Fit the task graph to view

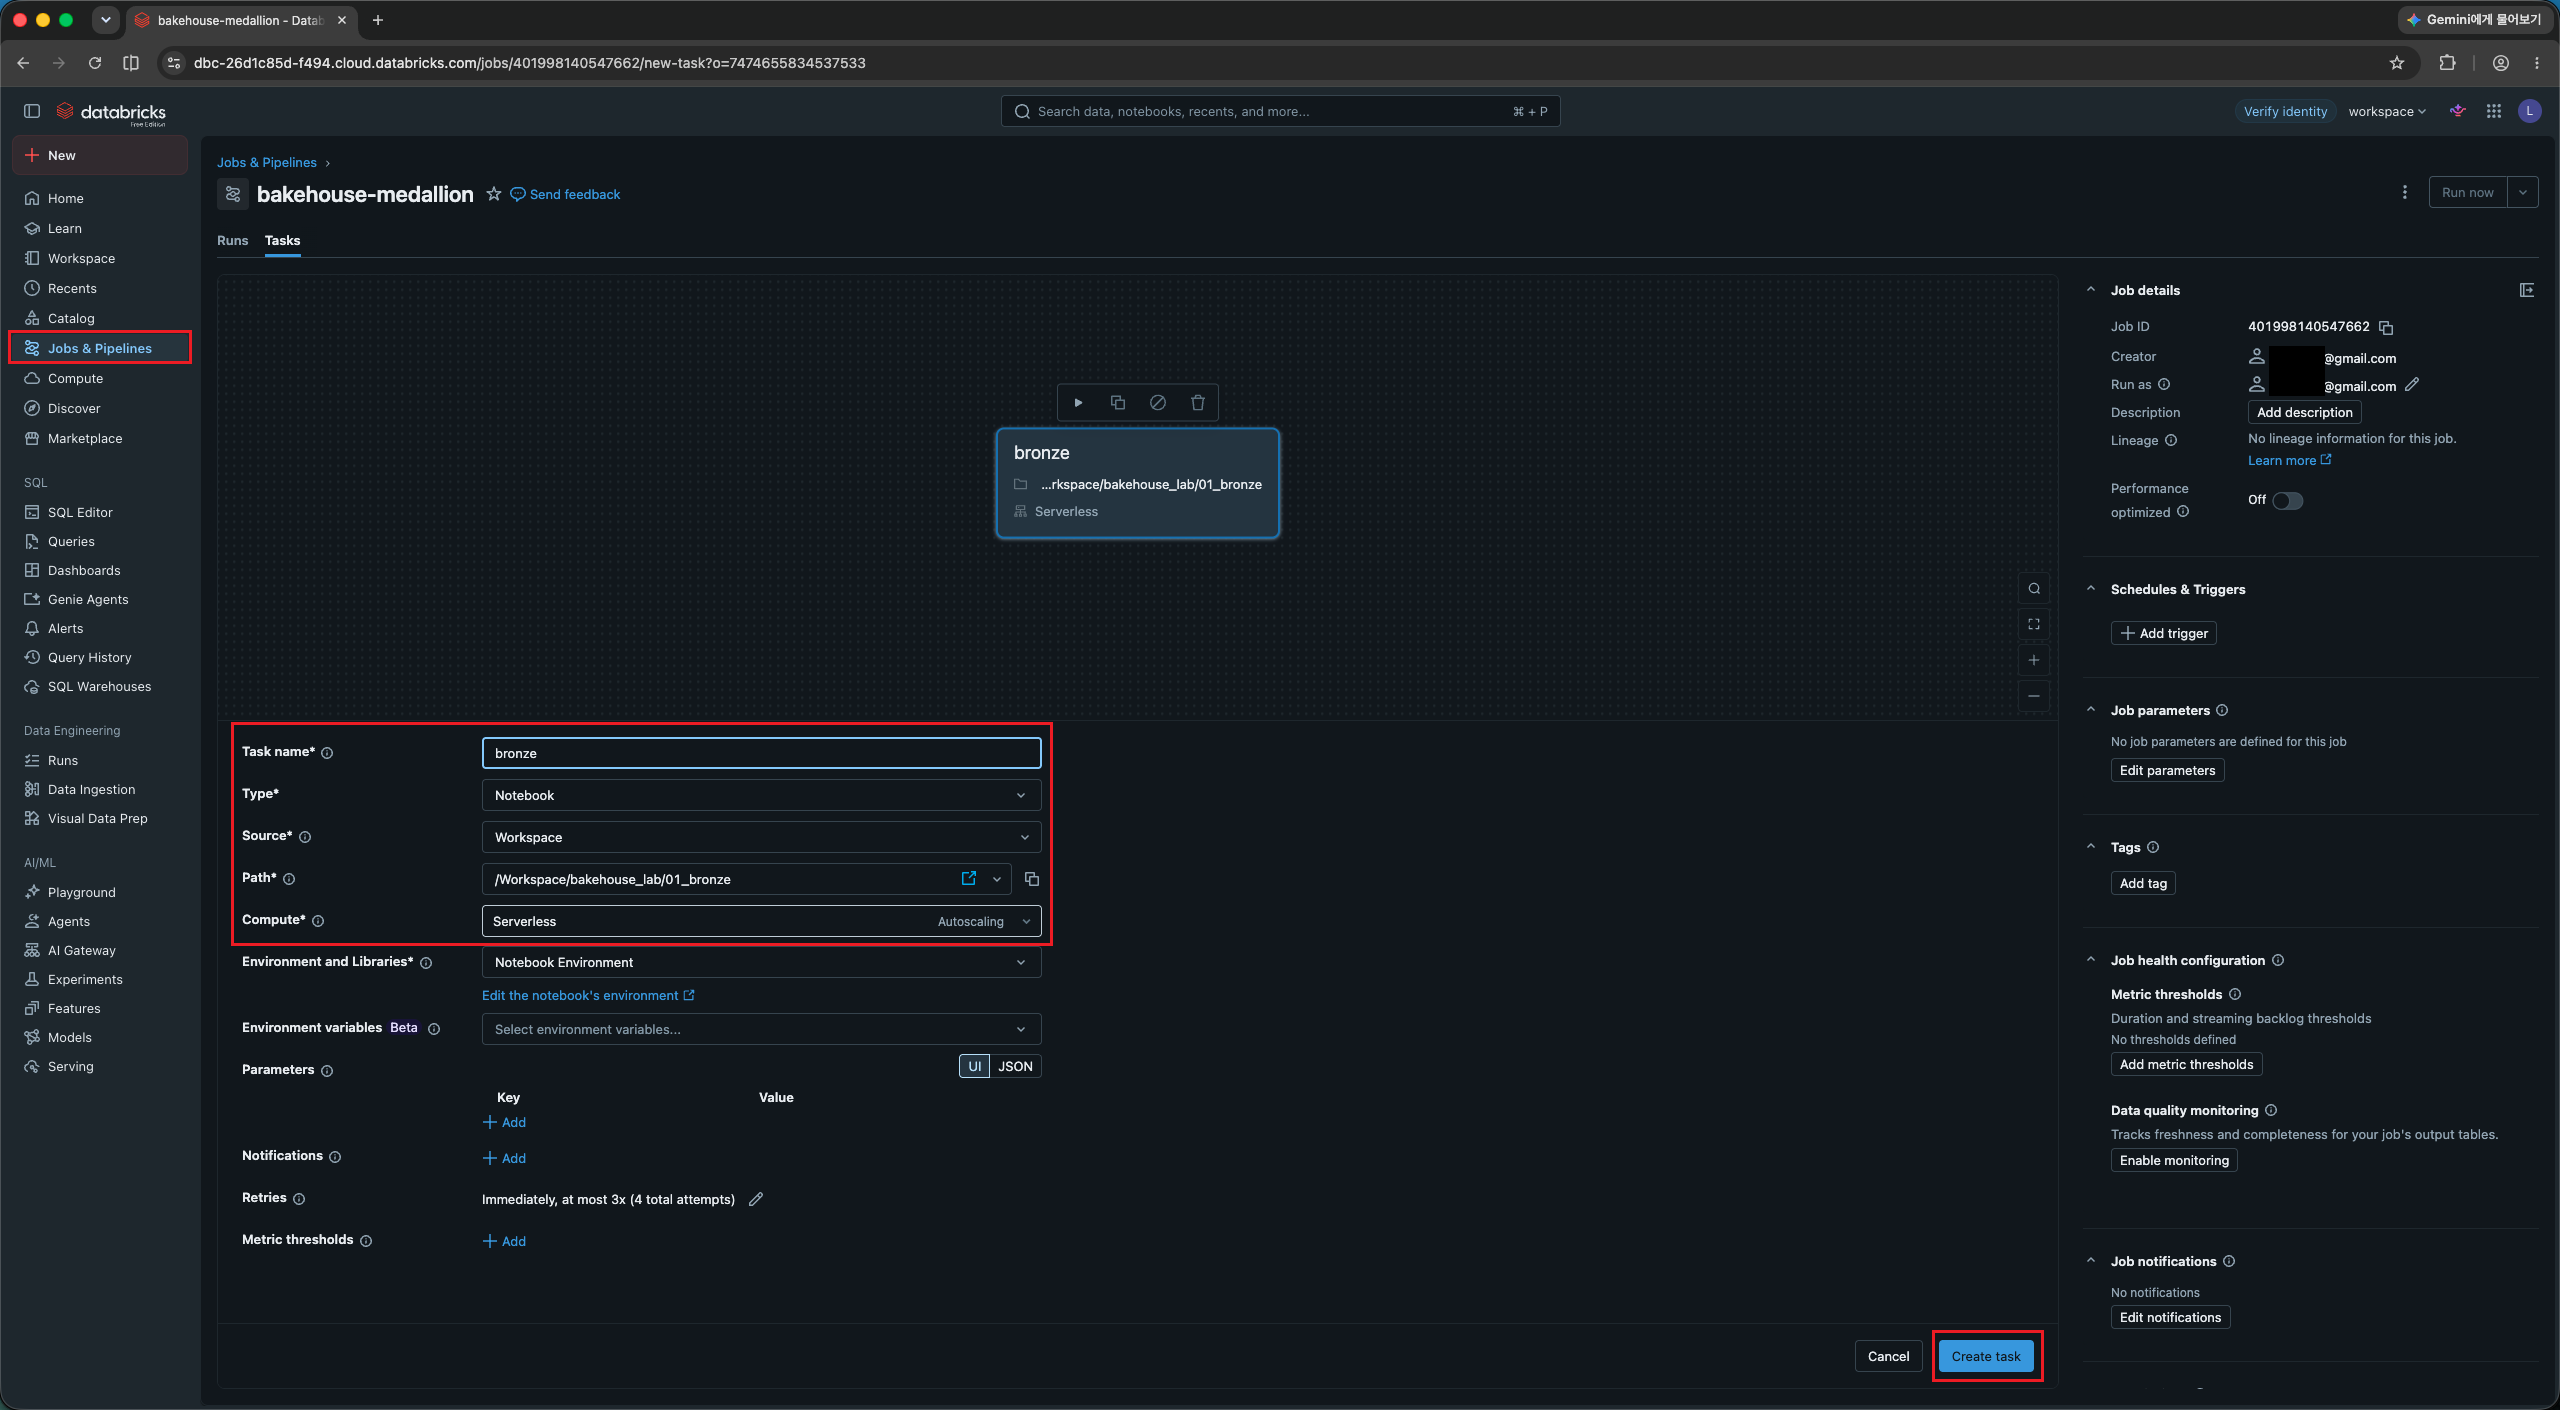click(2034, 624)
